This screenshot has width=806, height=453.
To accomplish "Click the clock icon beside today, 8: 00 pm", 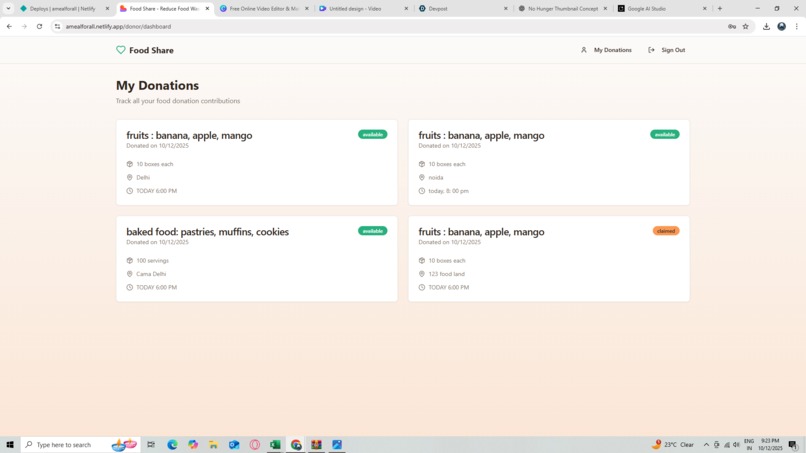I will (x=422, y=191).
